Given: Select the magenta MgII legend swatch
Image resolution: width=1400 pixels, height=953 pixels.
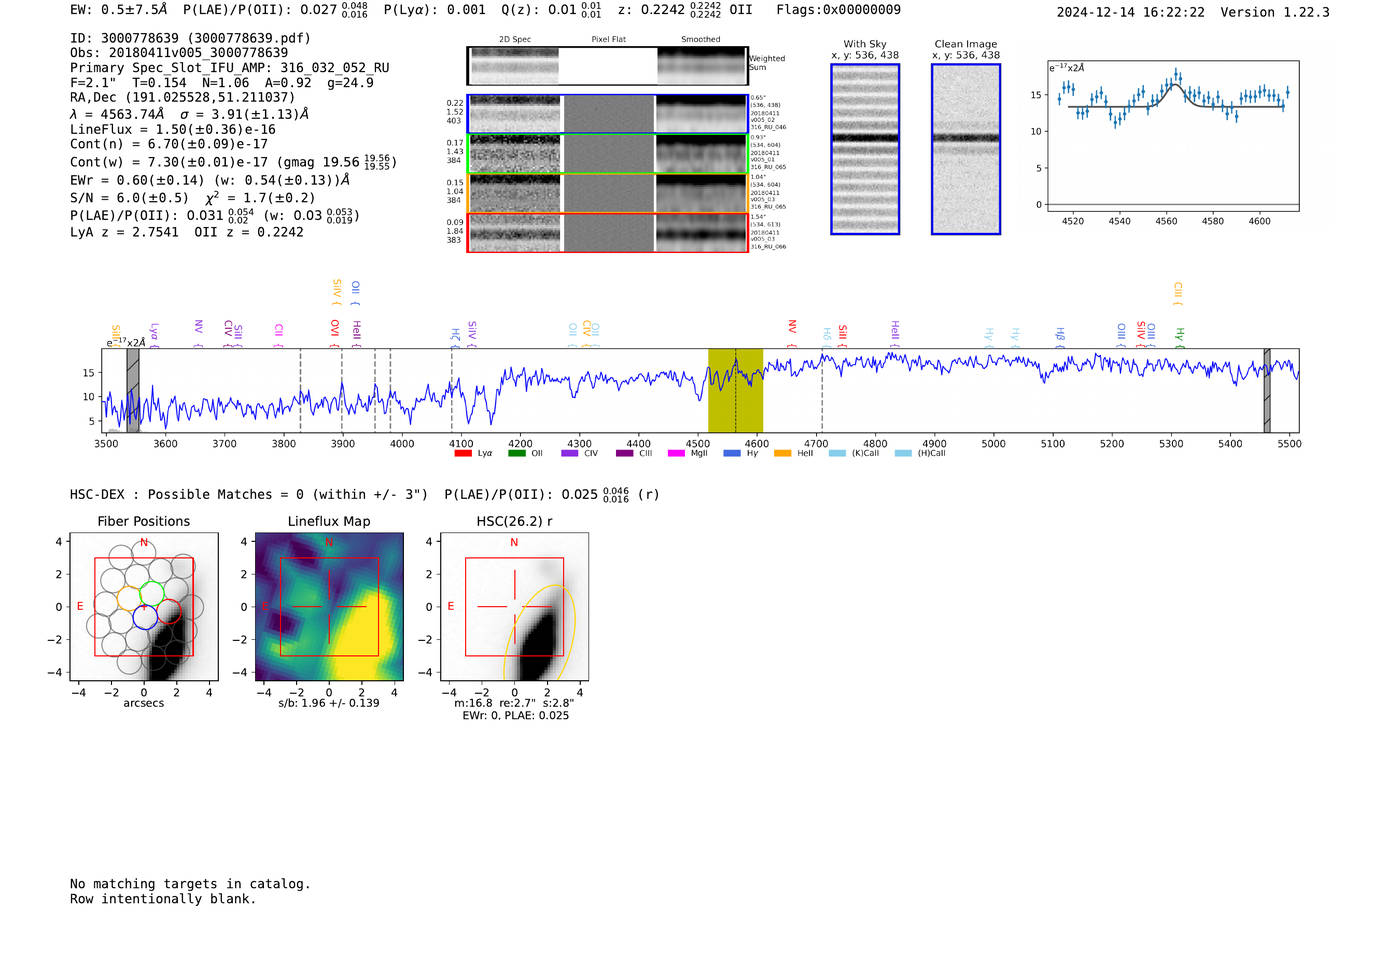Looking at the screenshot, I should point(676,453).
